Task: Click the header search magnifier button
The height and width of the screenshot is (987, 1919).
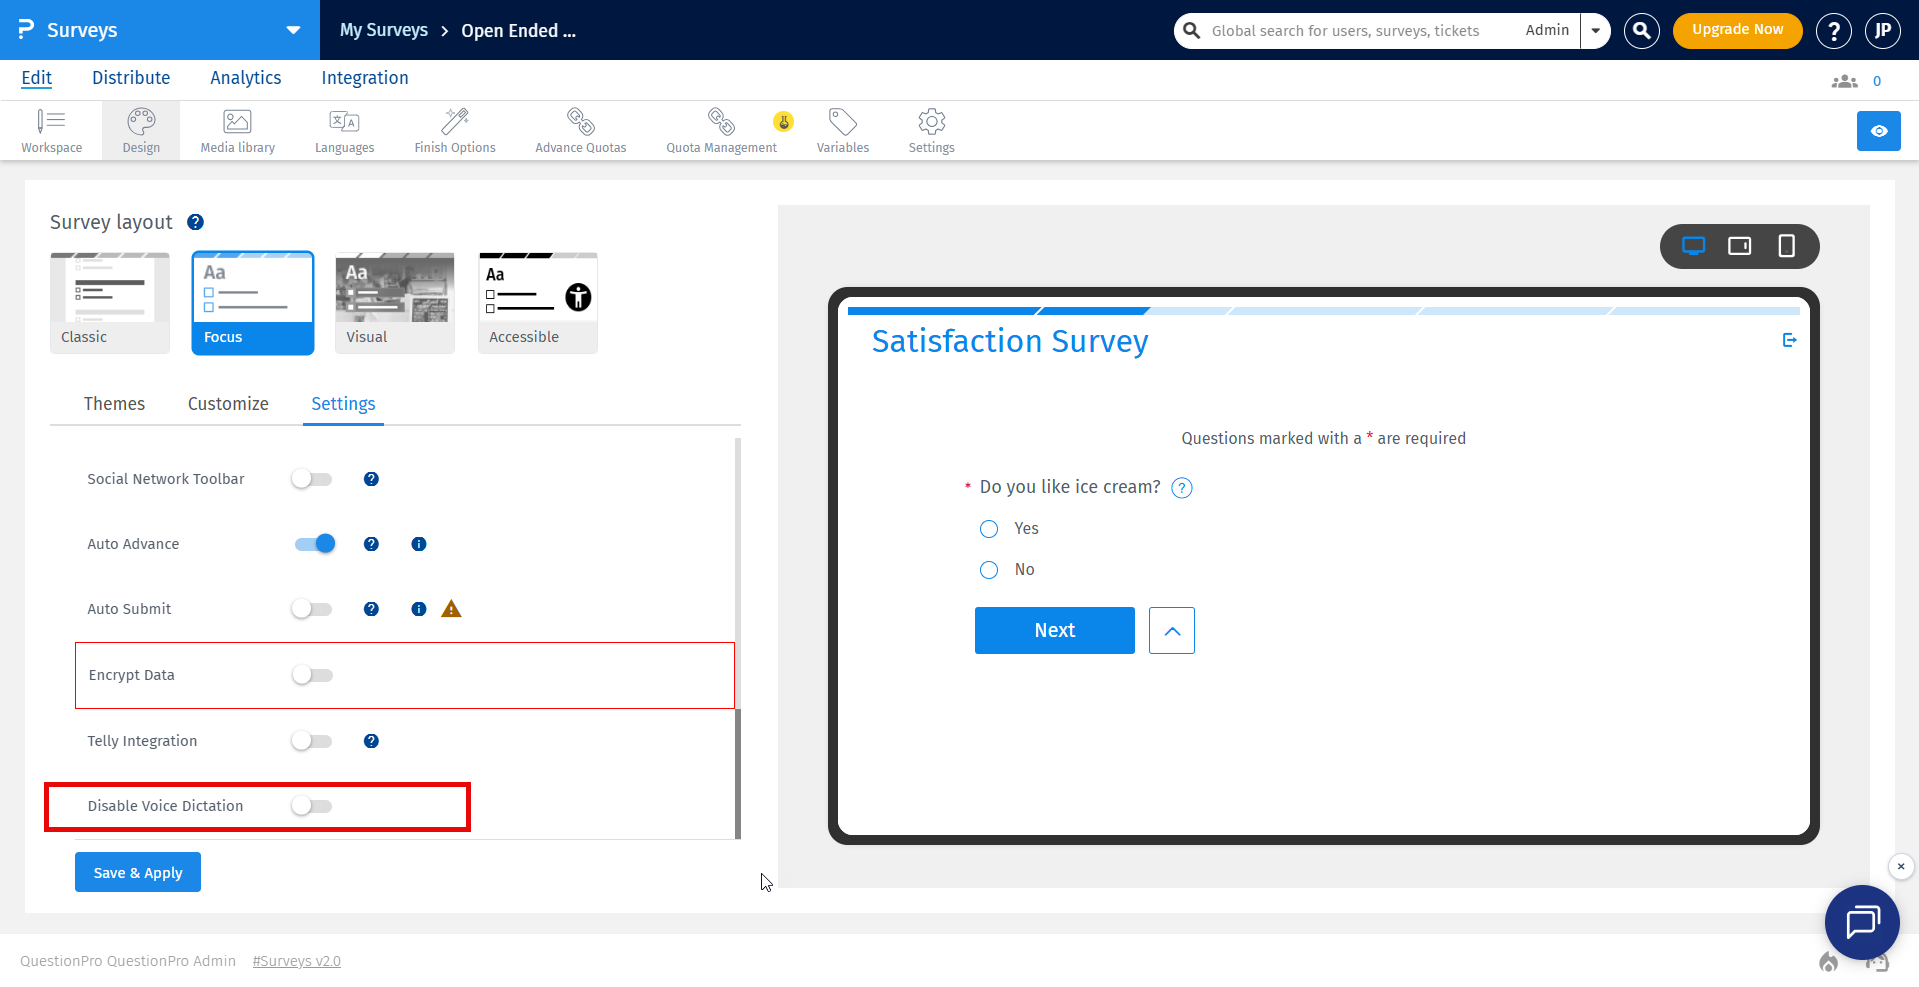Action: [1641, 31]
